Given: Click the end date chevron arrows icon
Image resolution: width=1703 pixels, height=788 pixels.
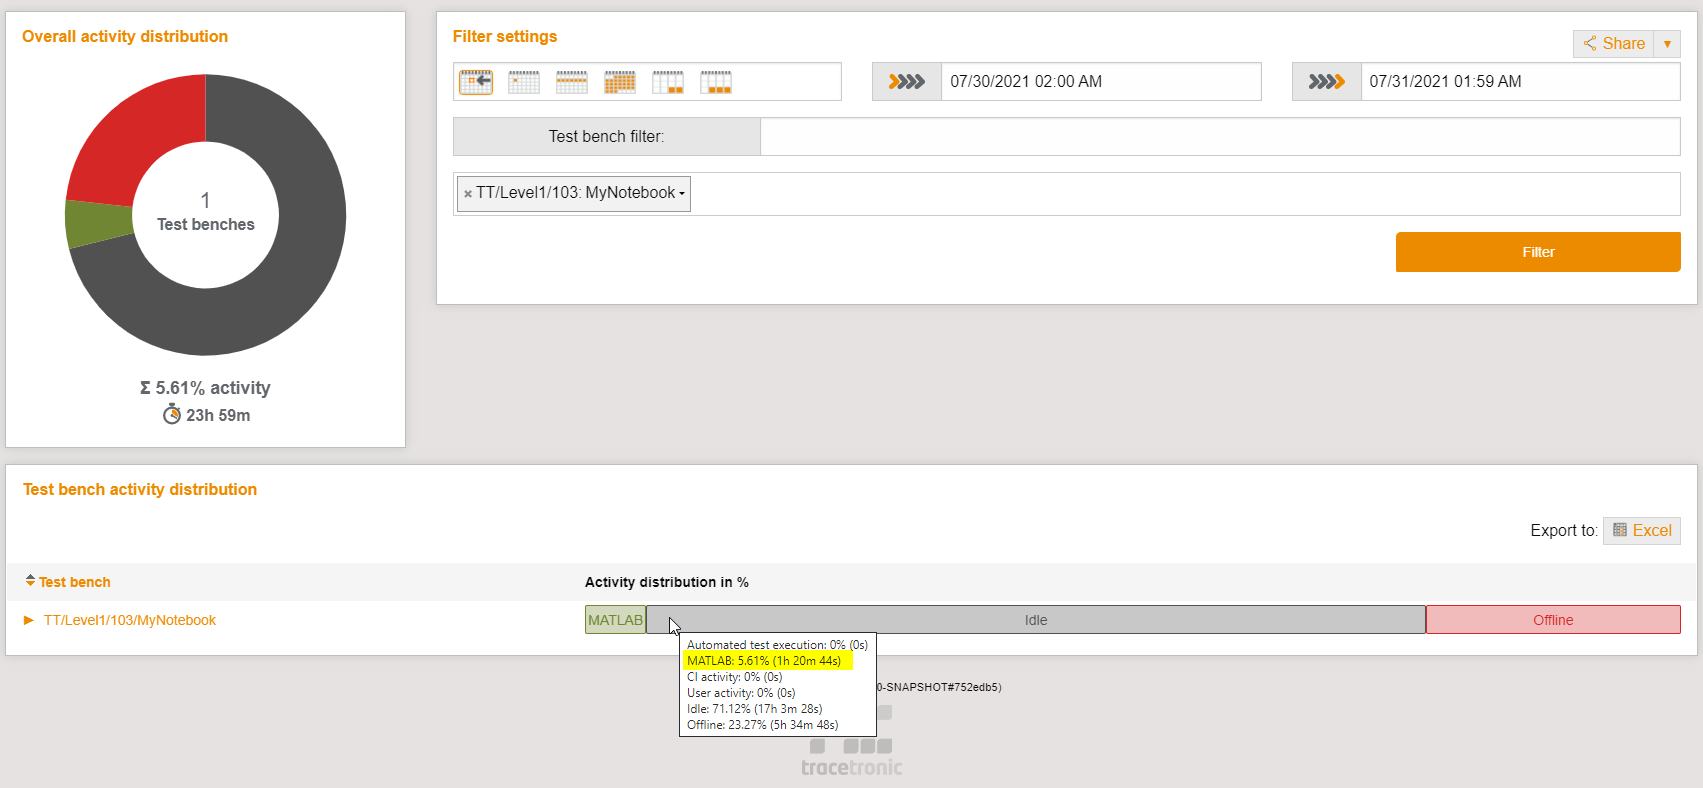Looking at the screenshot, I should click(1327, 82).
